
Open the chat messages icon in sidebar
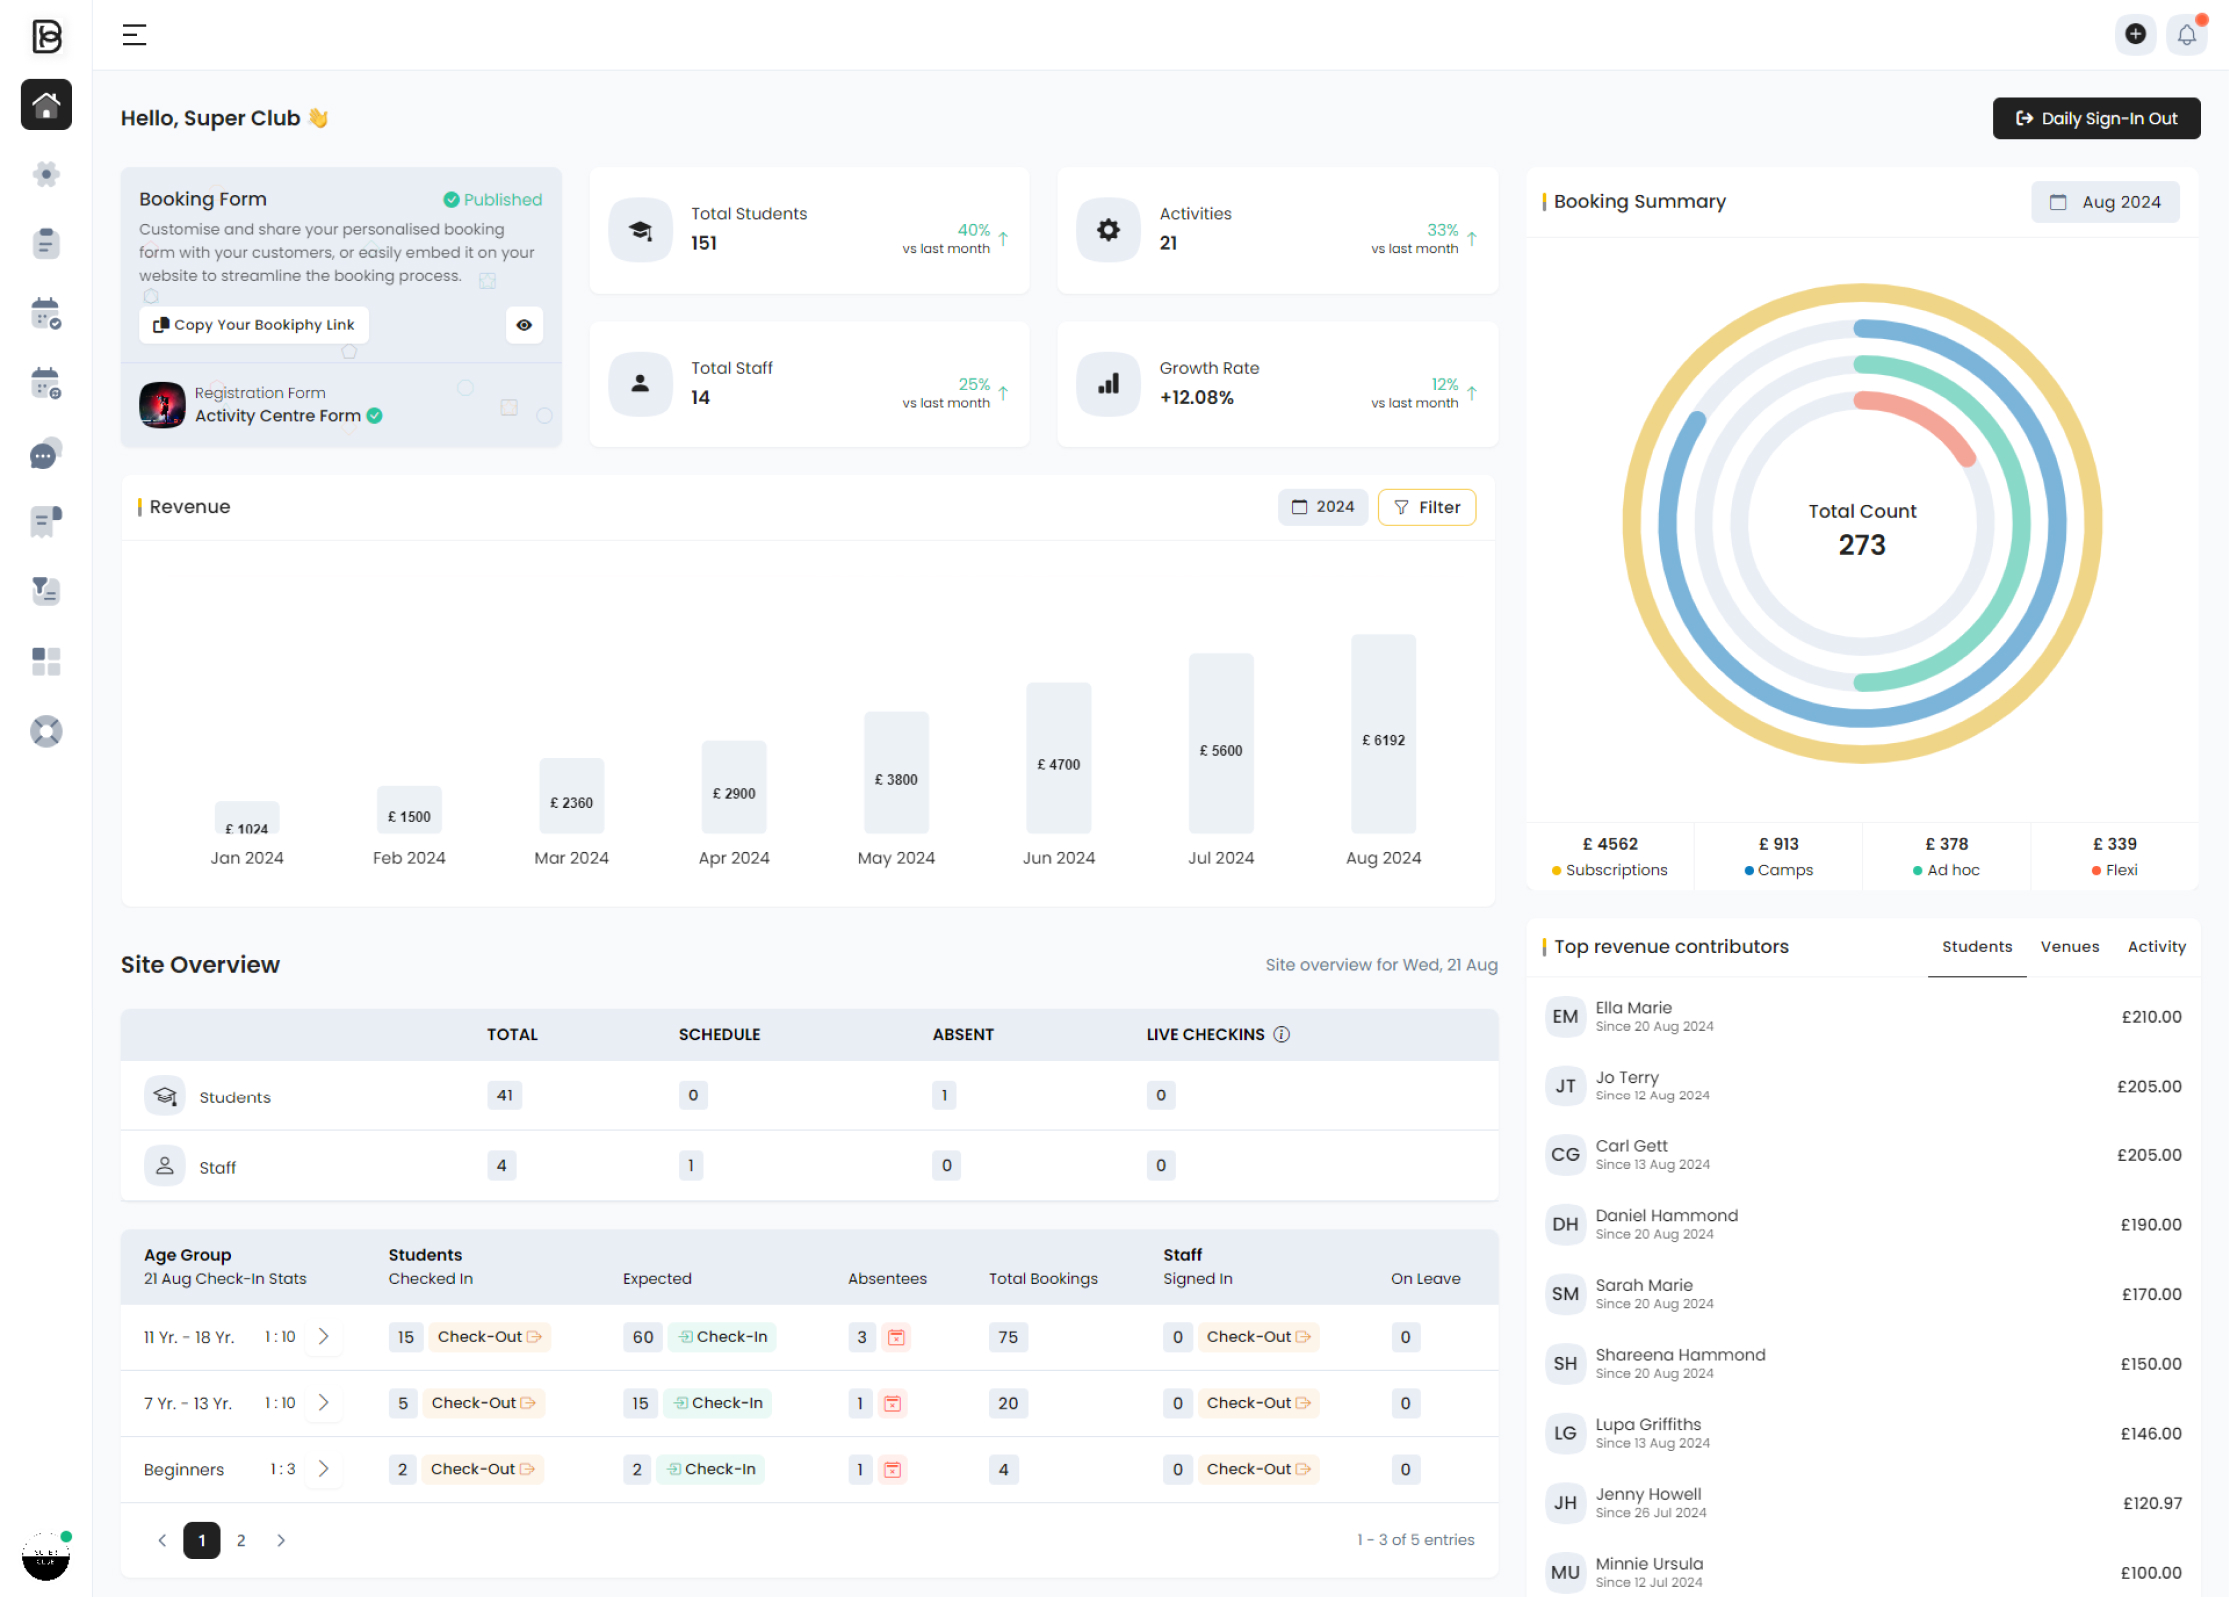[x=46, y=453]
